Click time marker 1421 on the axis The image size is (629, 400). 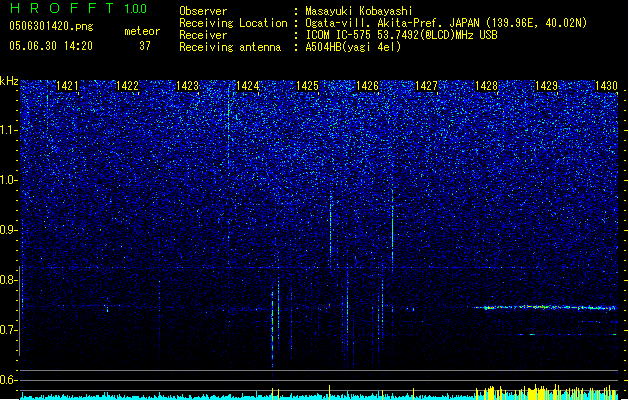(x=67, y=86)
